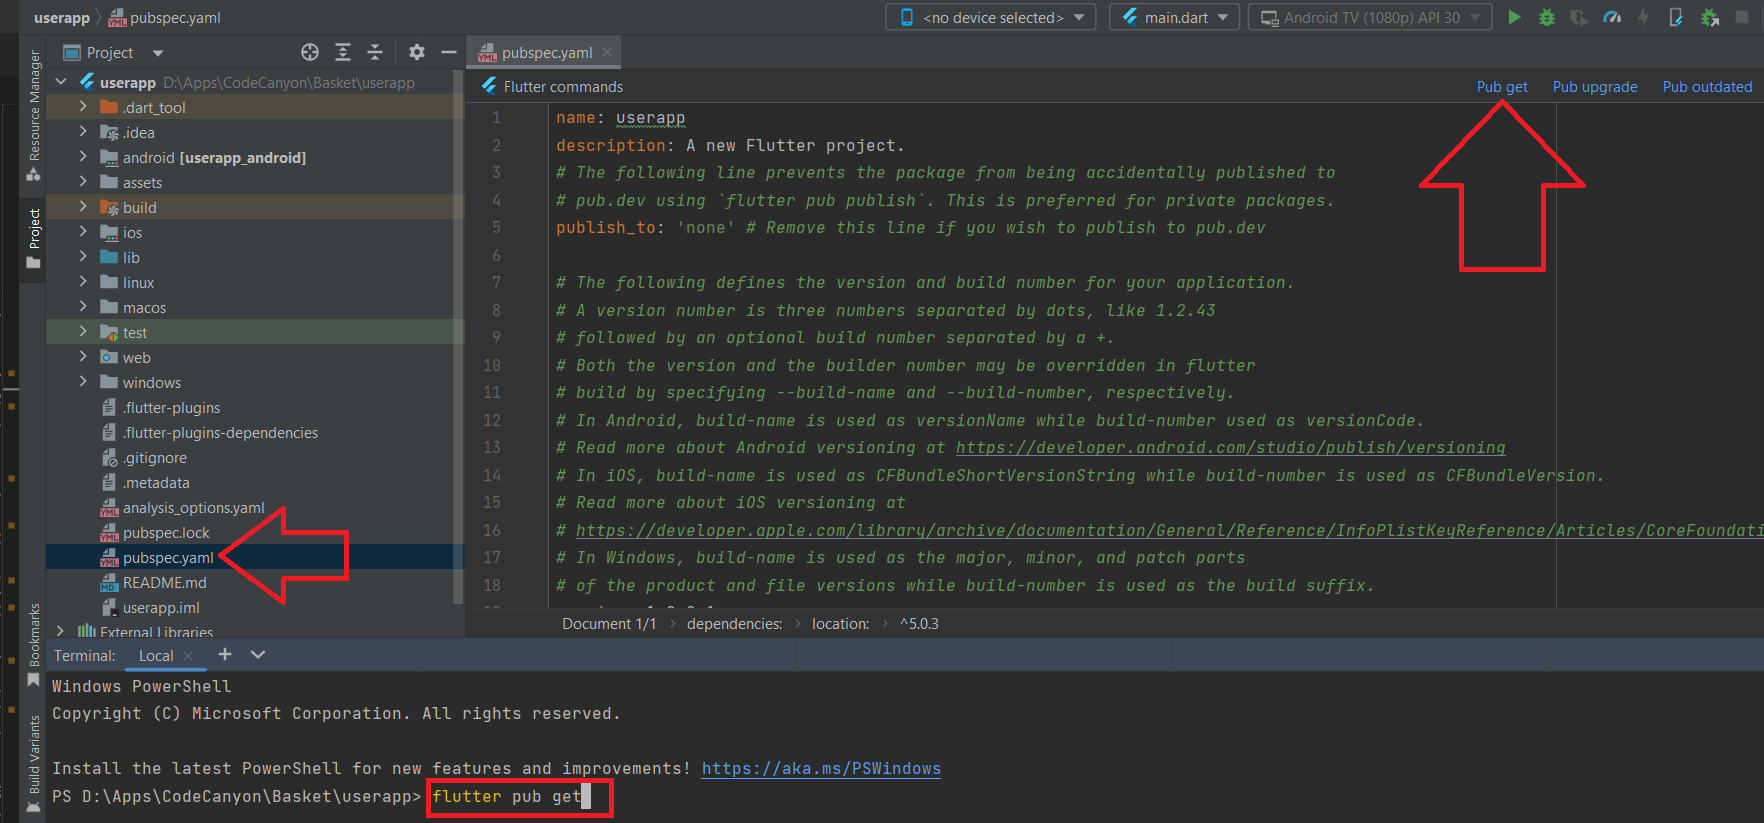1764x823 pixels.
Task: Close the Local terminal tab
Action: click(188, 656)
